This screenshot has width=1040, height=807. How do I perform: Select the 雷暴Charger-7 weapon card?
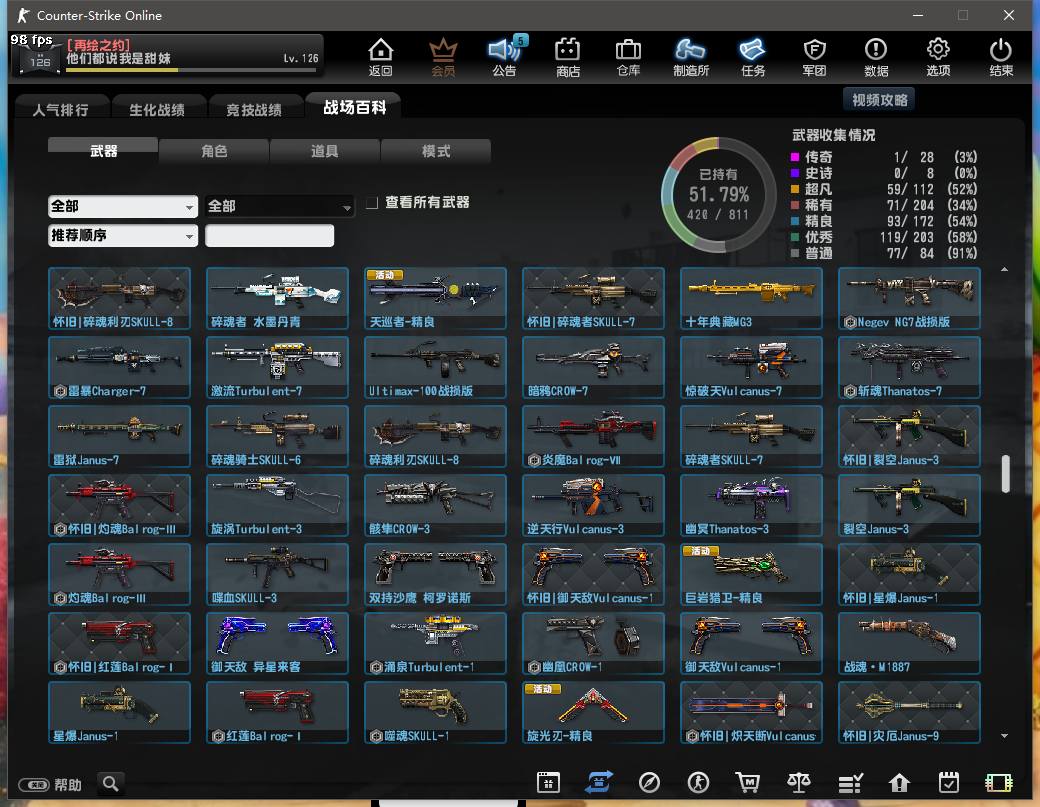[x=119, y=367]
